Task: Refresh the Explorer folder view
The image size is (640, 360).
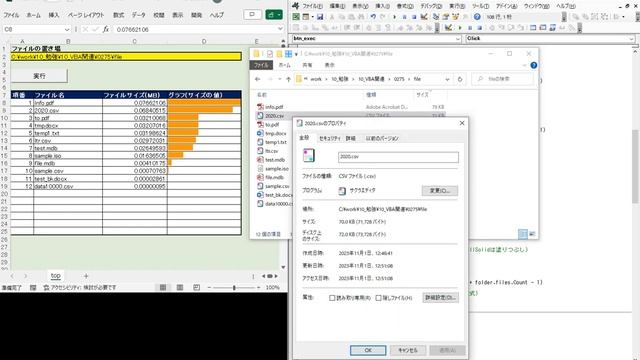Action: (x=460, y=79)
